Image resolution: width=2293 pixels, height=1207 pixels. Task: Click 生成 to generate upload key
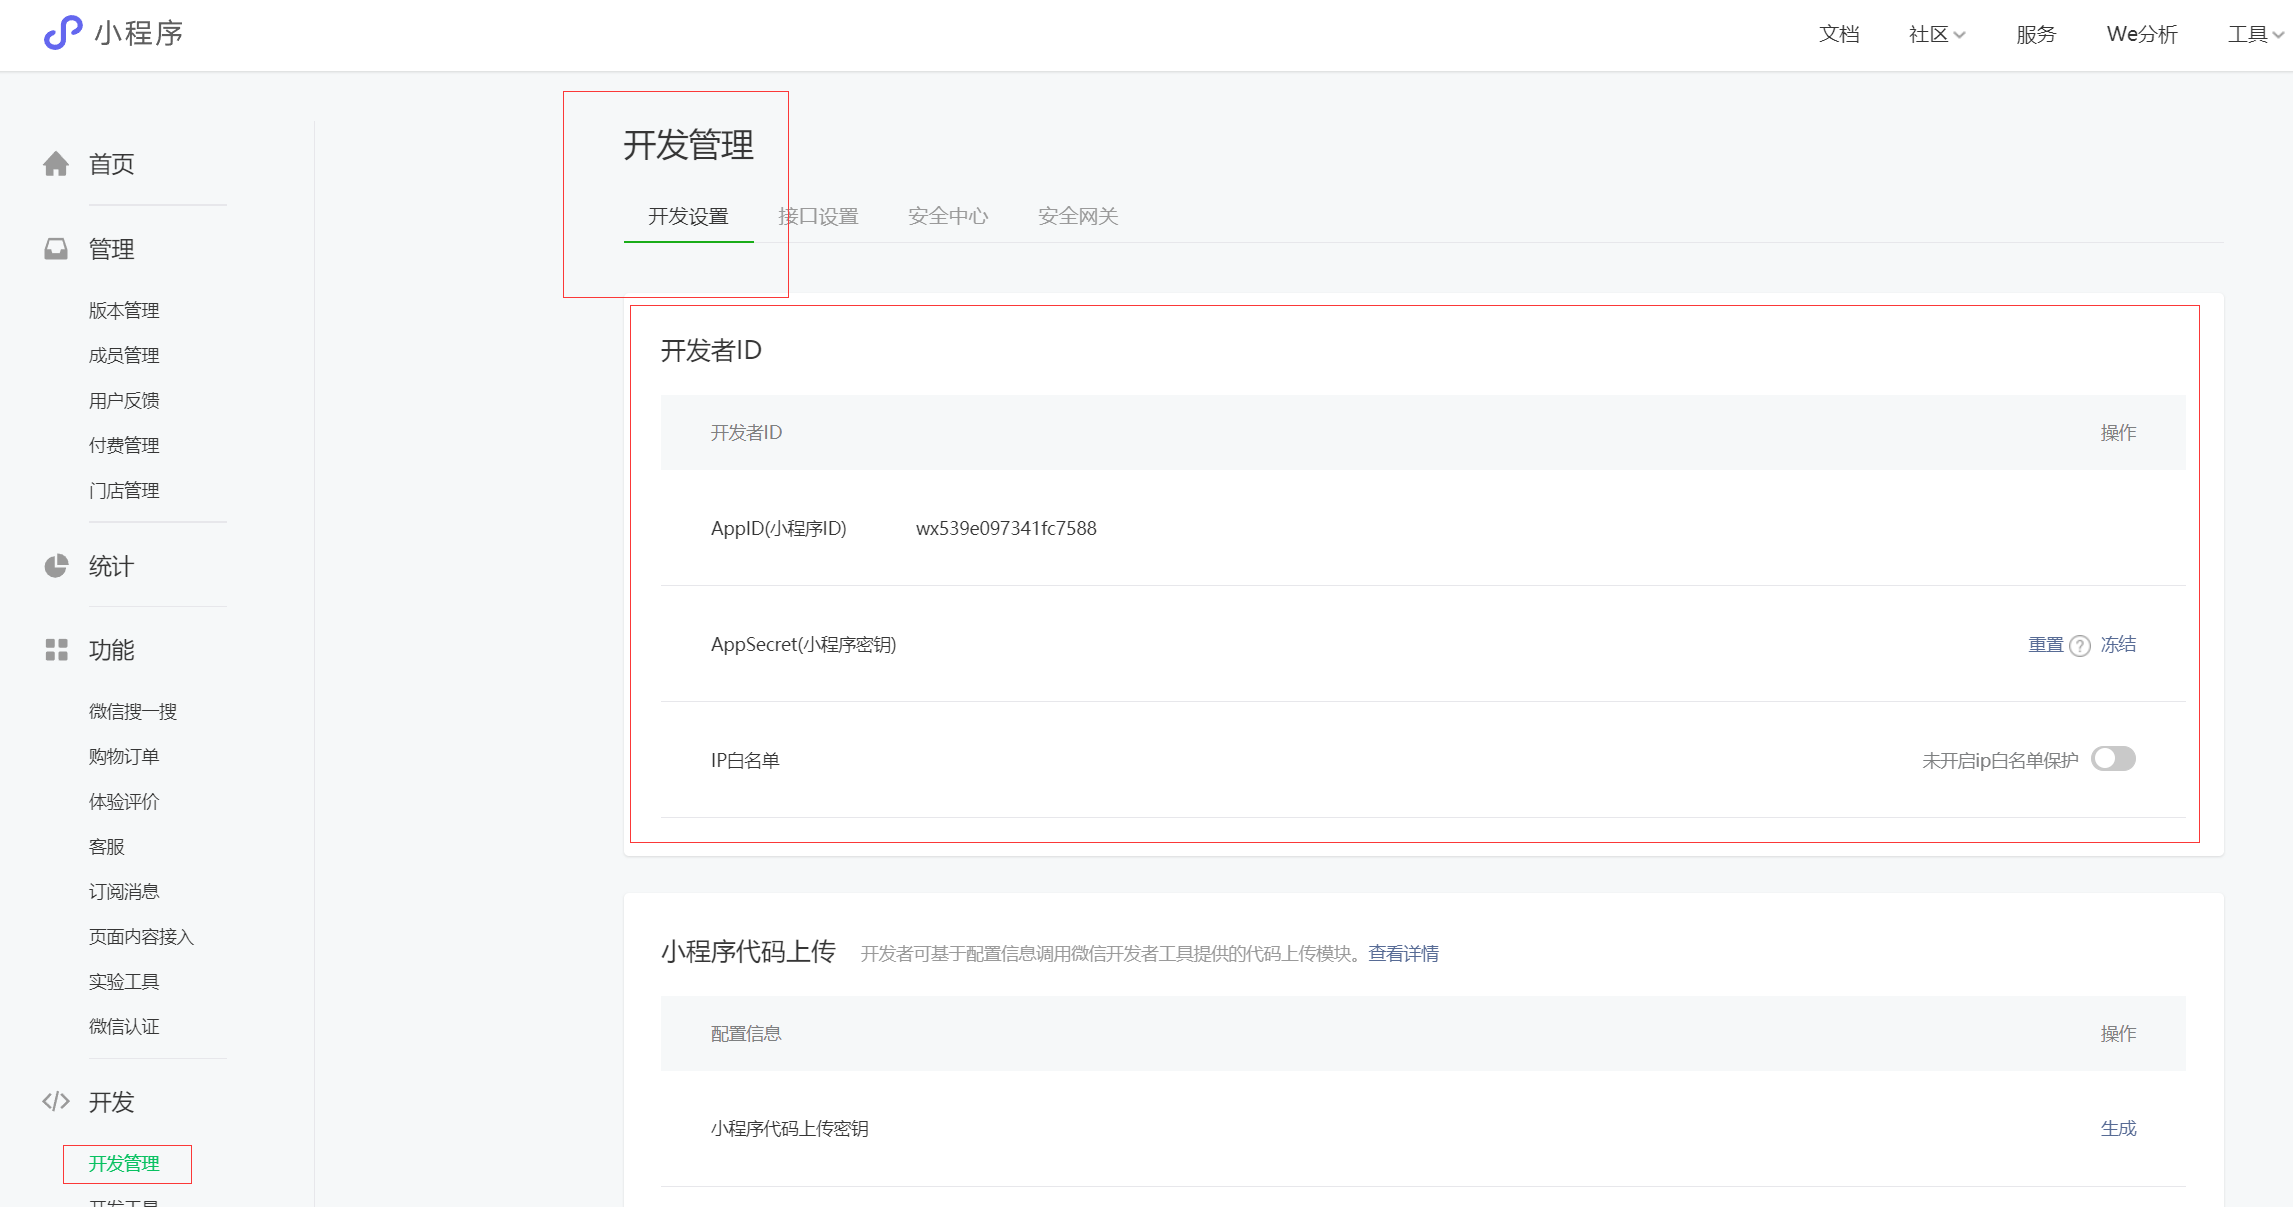[x=2118, y=1129]
